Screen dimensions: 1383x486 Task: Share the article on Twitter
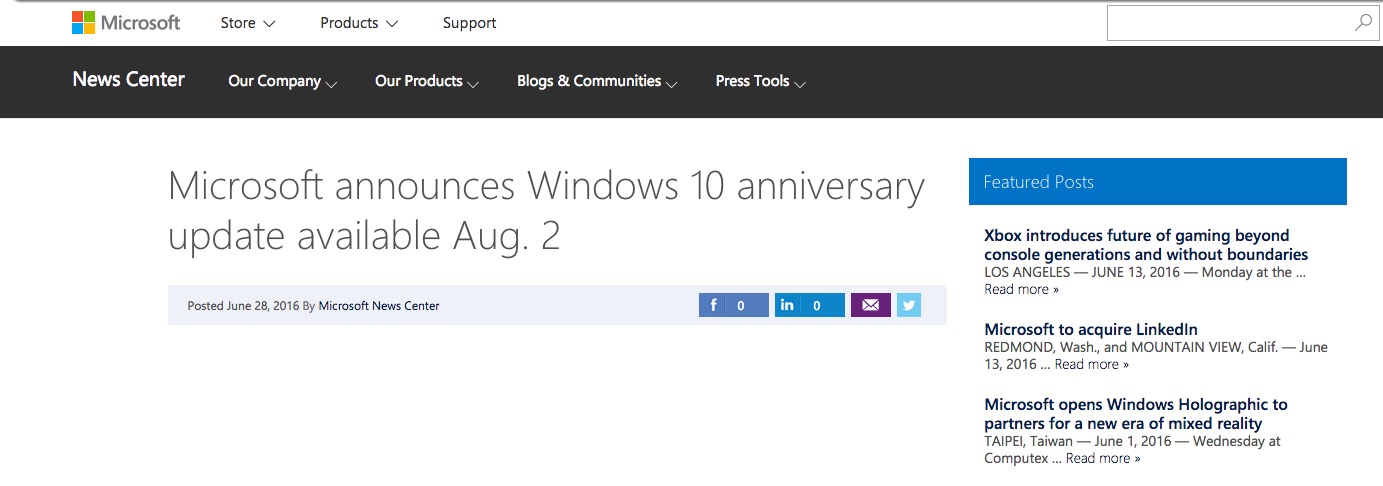908,305
